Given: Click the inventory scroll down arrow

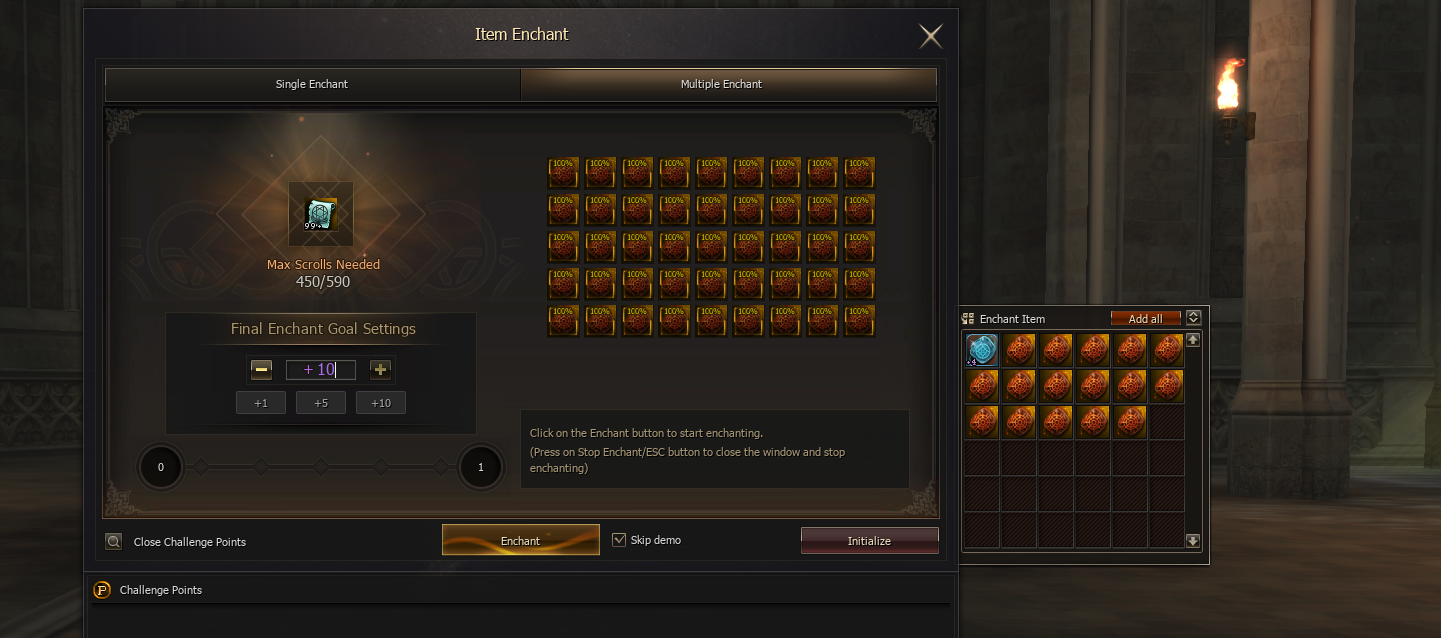Looking at the screenshot, I should 1193,541.
